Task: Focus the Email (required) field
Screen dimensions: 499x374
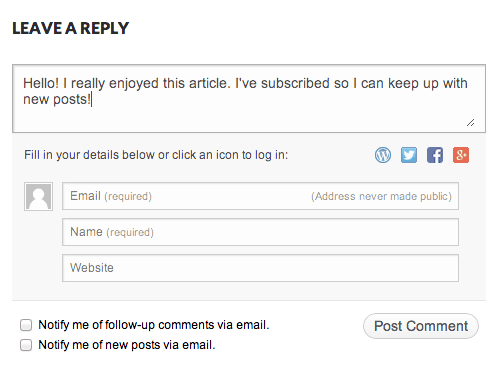Action: click(260, 196)
